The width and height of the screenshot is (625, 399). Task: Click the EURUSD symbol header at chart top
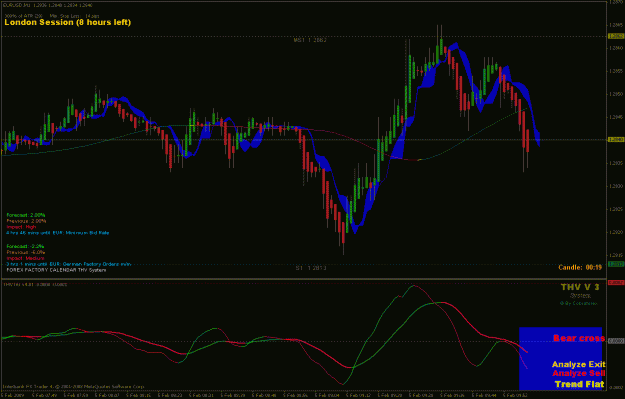[48, 6]
